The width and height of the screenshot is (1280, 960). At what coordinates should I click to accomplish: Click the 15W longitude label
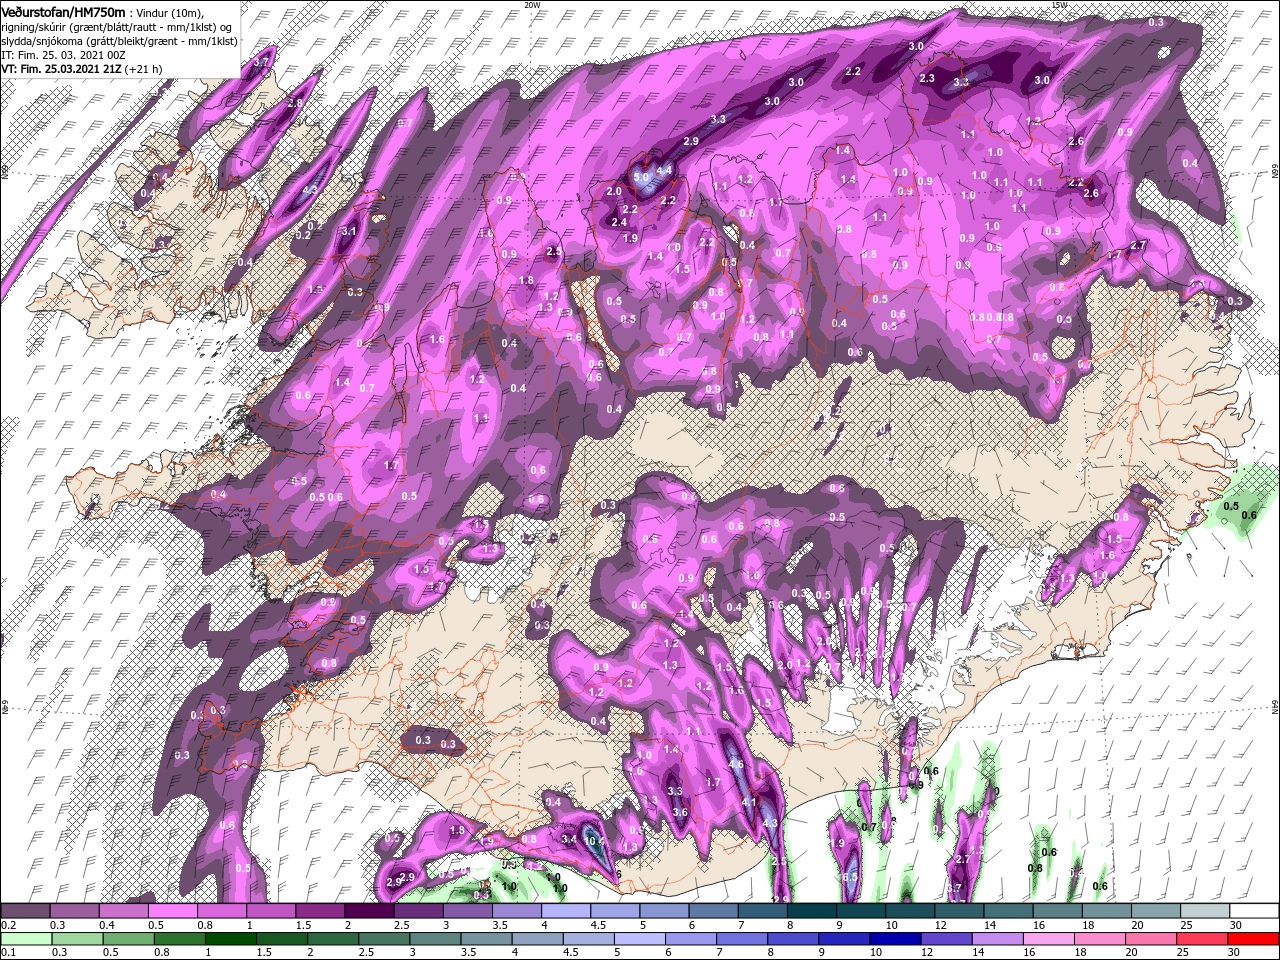[x=1059, y=5]
